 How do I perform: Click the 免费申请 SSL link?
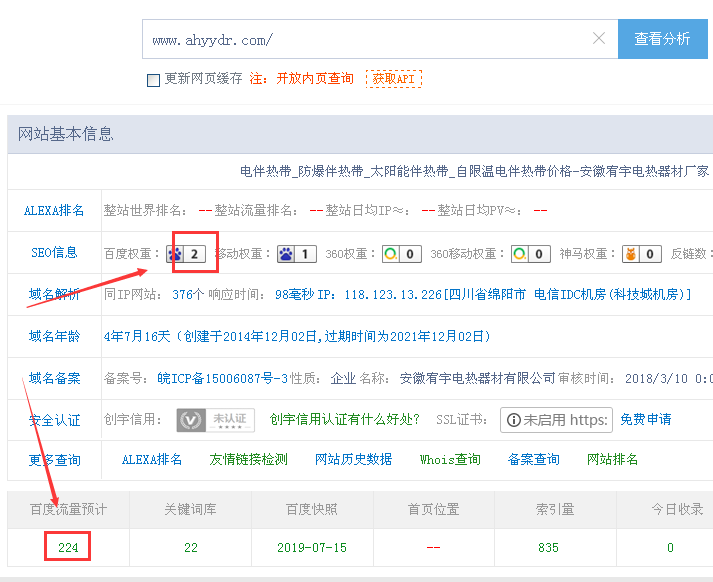[646, 420]
